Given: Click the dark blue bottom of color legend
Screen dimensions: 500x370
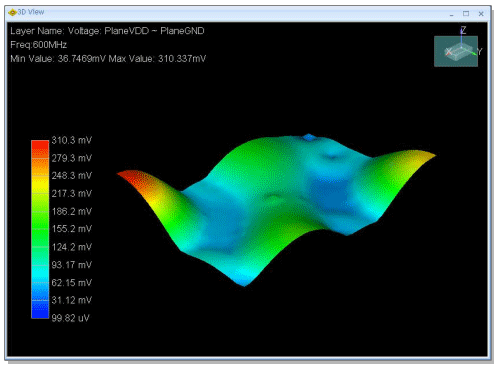Looking at the screenshot, I should pyautogui.click(x=40, y=310).
